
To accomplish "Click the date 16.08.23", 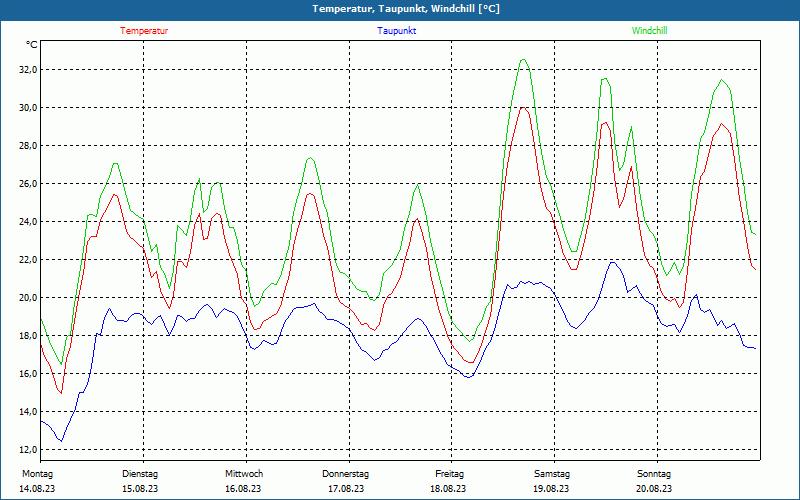I will 243,489.
